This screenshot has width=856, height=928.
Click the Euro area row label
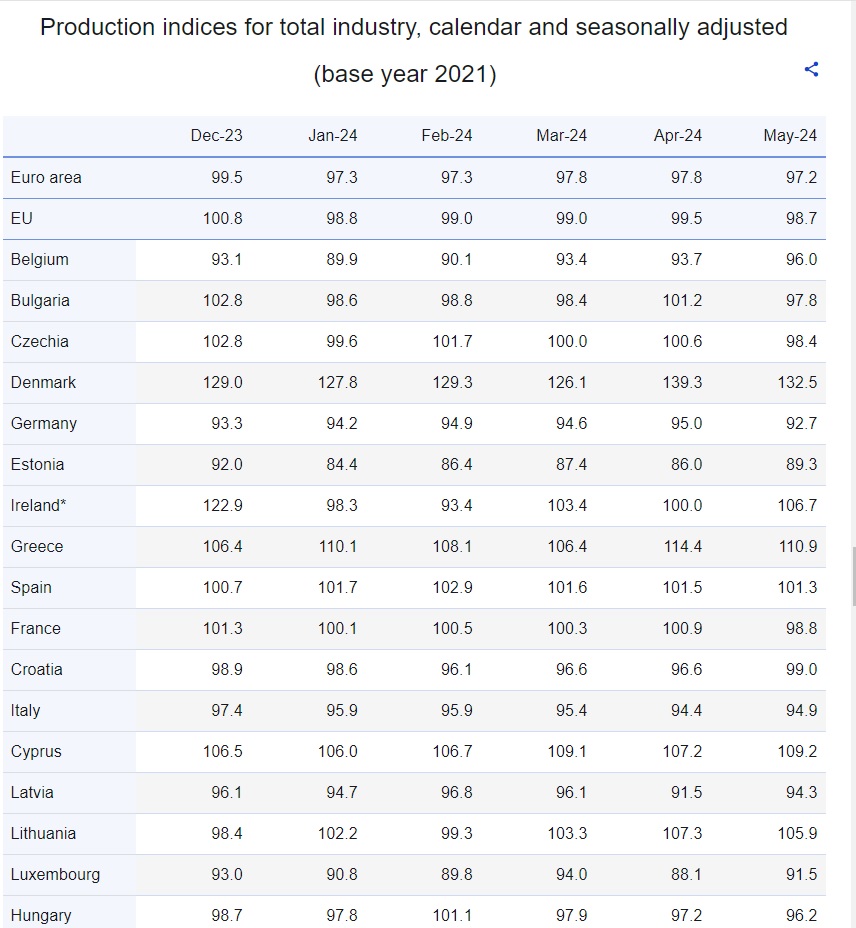(46, 177)
